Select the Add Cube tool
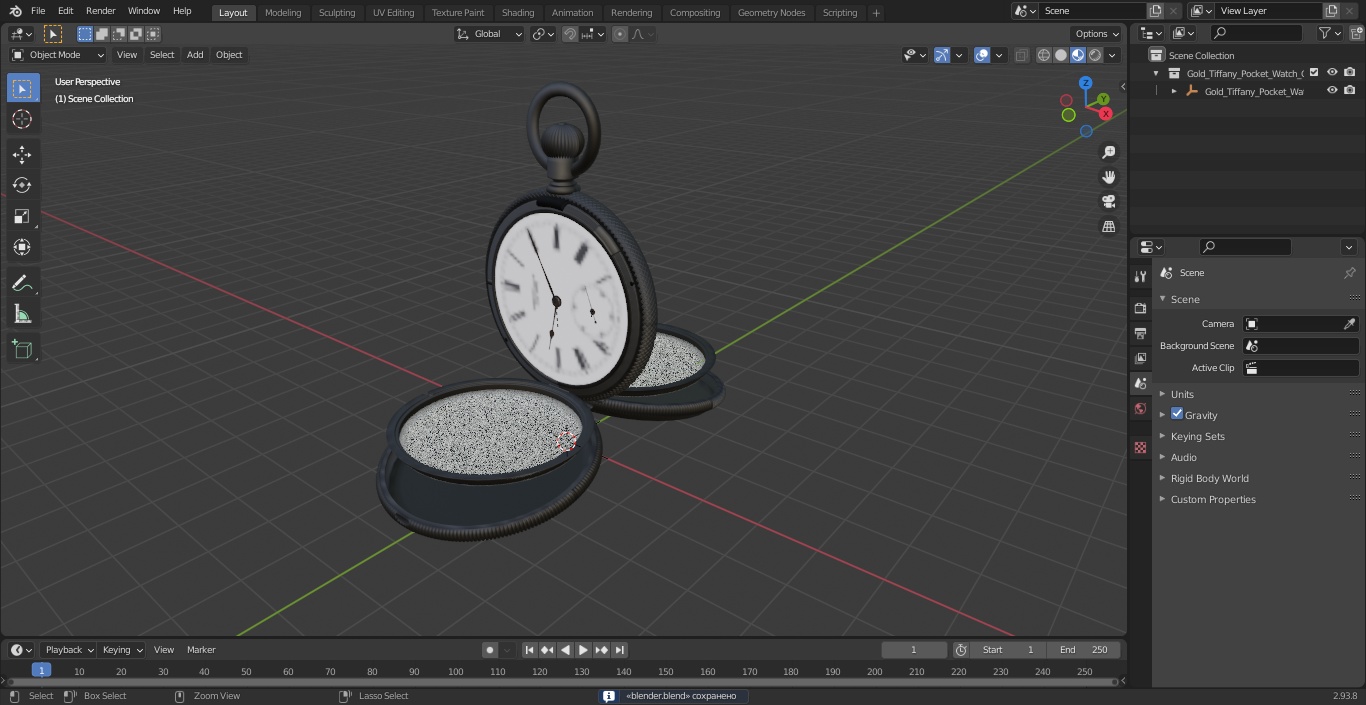The image size is (1366, 705). coord(22,349)
